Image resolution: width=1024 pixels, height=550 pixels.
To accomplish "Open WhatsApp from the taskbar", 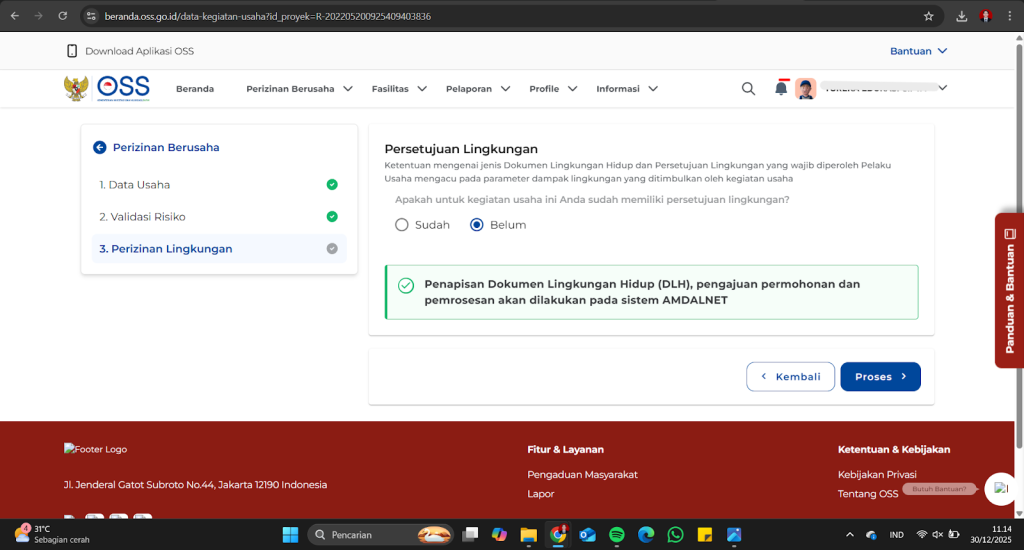I will [x=675, y=535].
